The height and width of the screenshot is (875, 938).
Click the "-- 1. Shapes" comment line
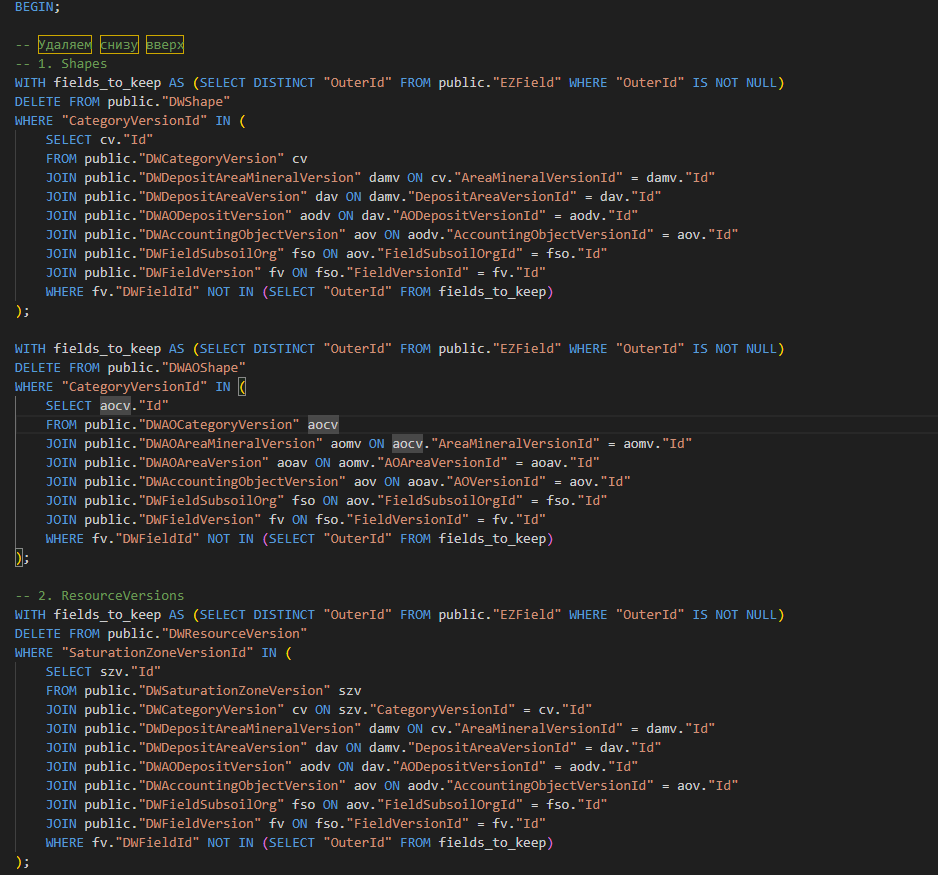pos(61,64)
